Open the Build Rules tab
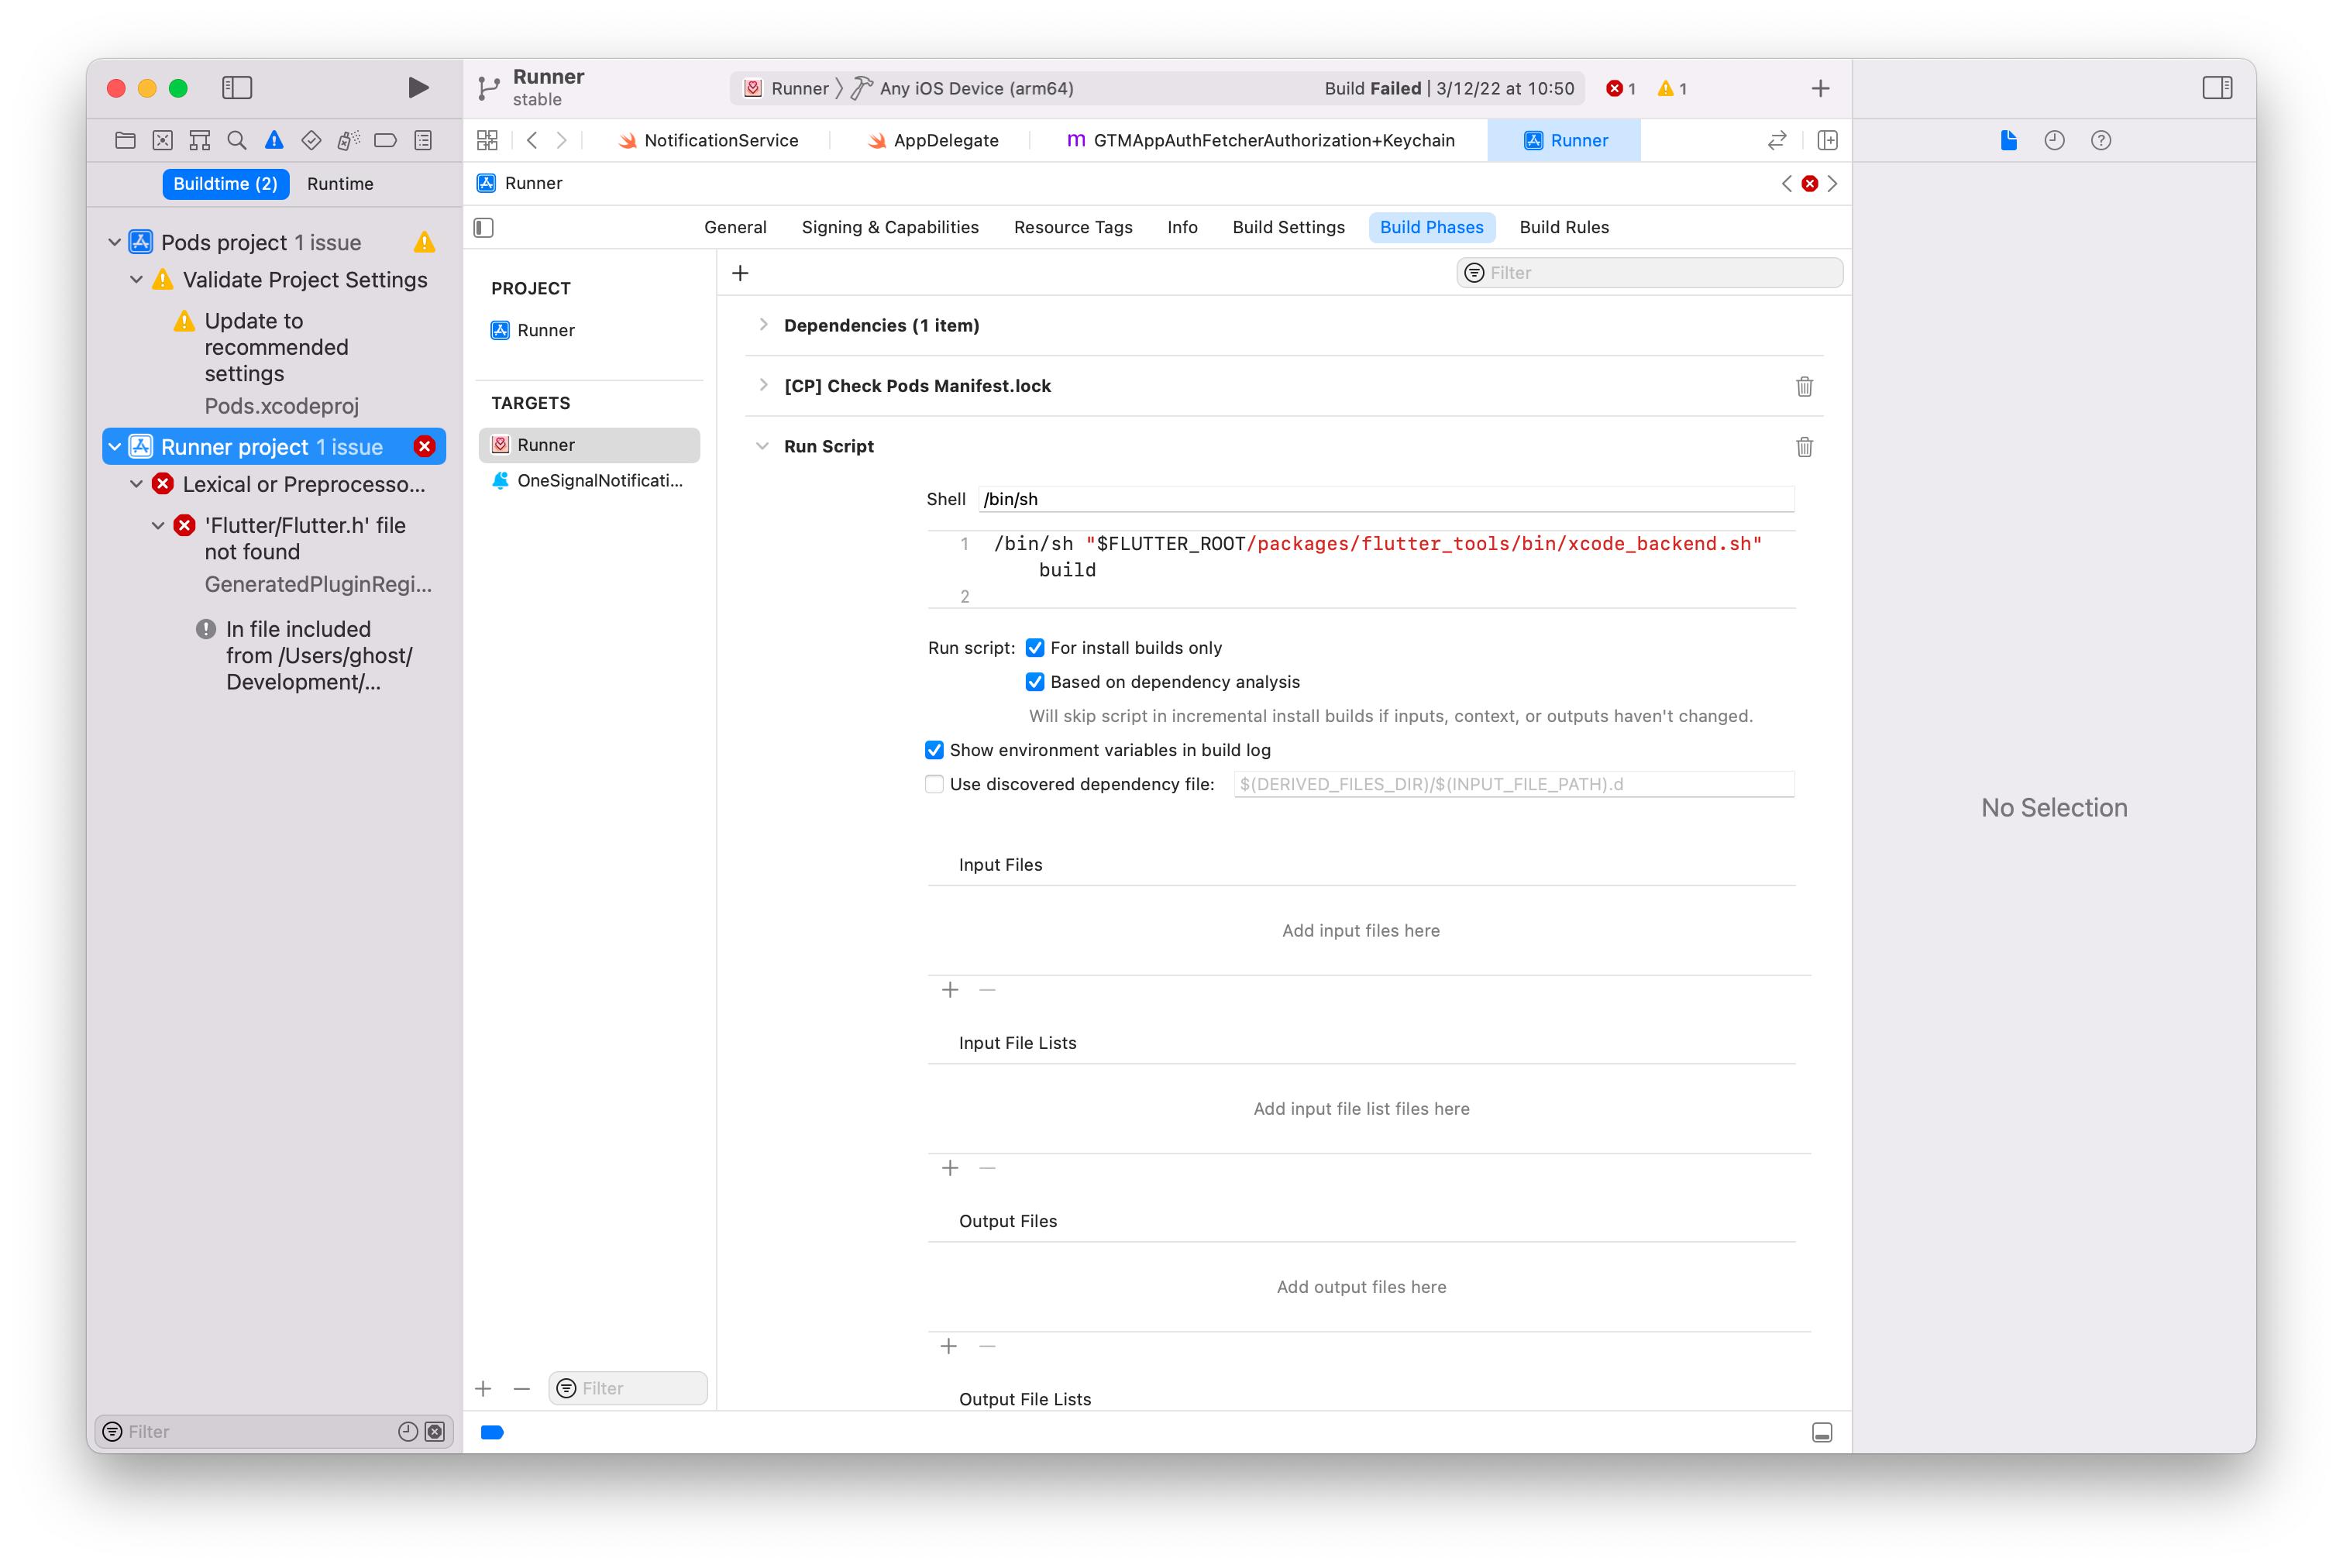 click(1564, 227)
